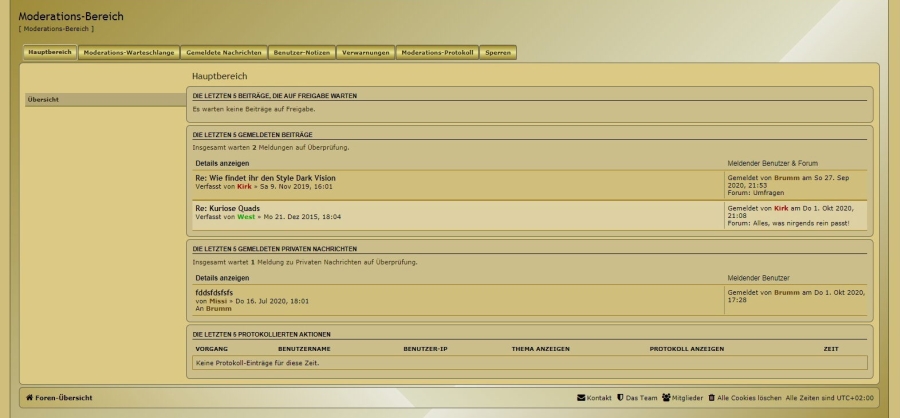This screenshot has height=418, width=900.
Task: Click the home icon beside Foren-Übersicht
Action: (29, 397)
